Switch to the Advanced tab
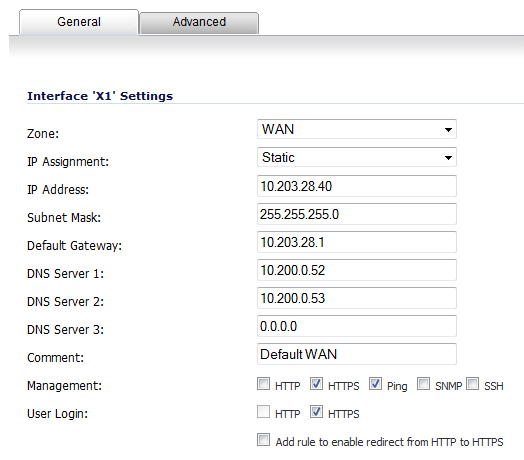The width and height of the screenshot is (524, 460). tap(199, 22)
